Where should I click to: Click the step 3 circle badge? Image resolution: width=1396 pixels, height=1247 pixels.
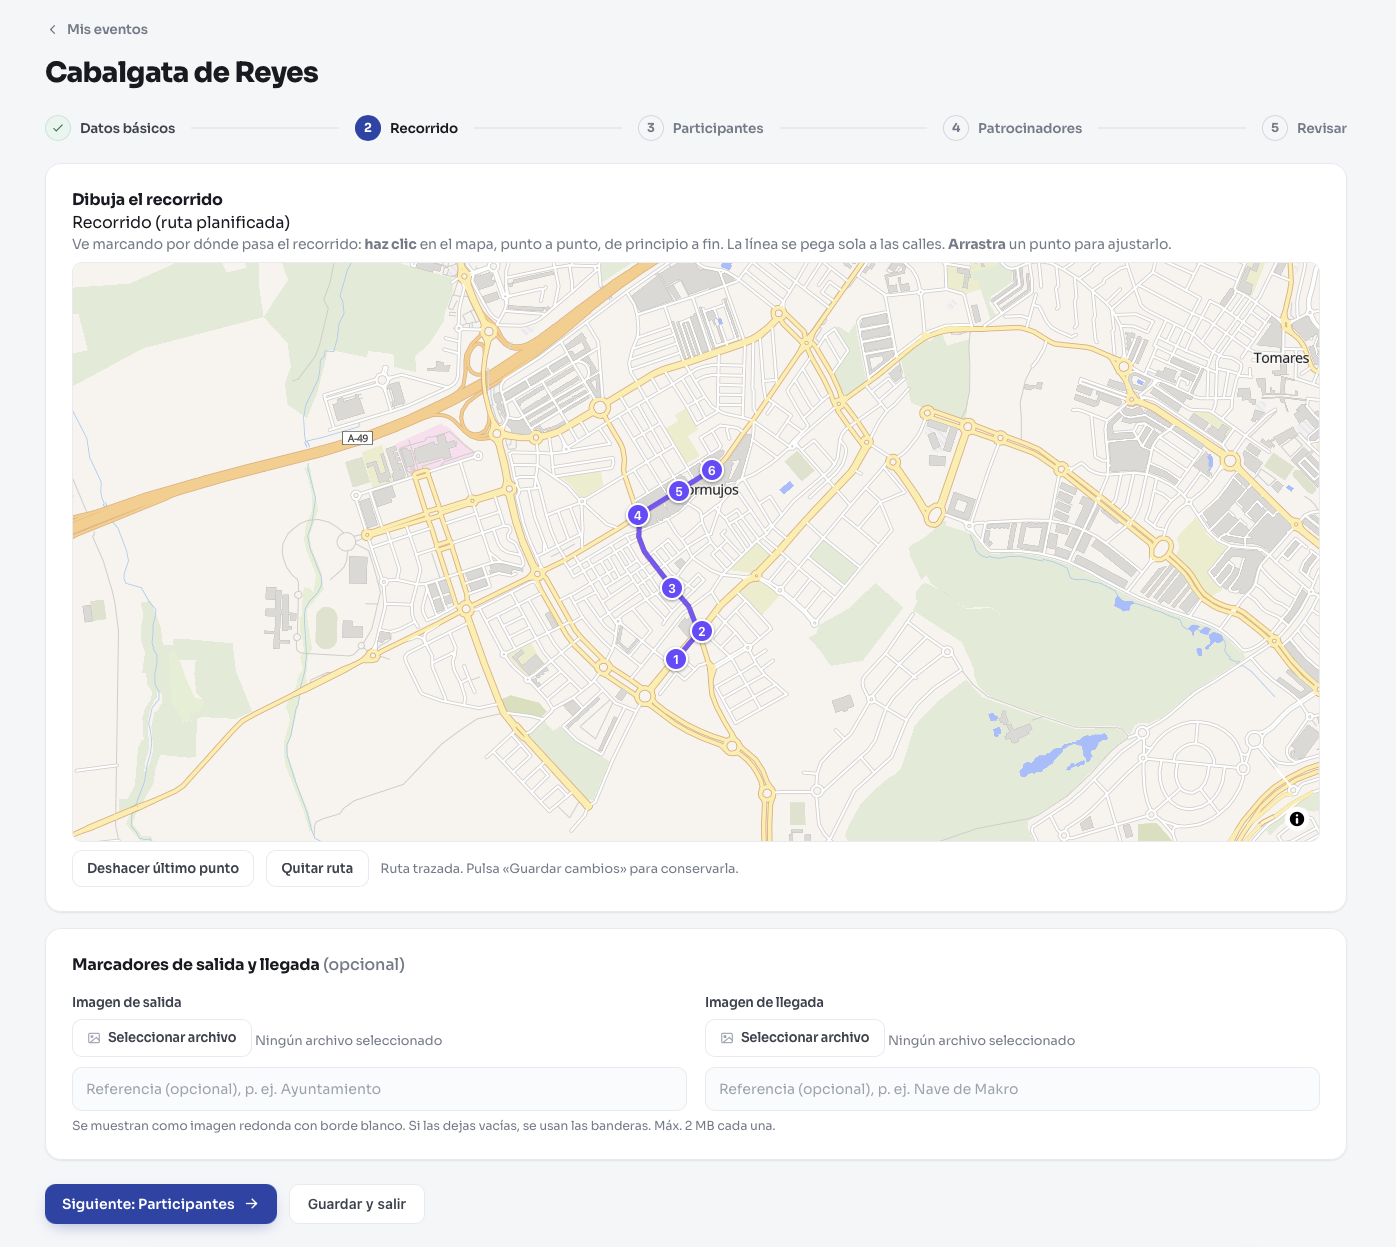pos(651,128)
